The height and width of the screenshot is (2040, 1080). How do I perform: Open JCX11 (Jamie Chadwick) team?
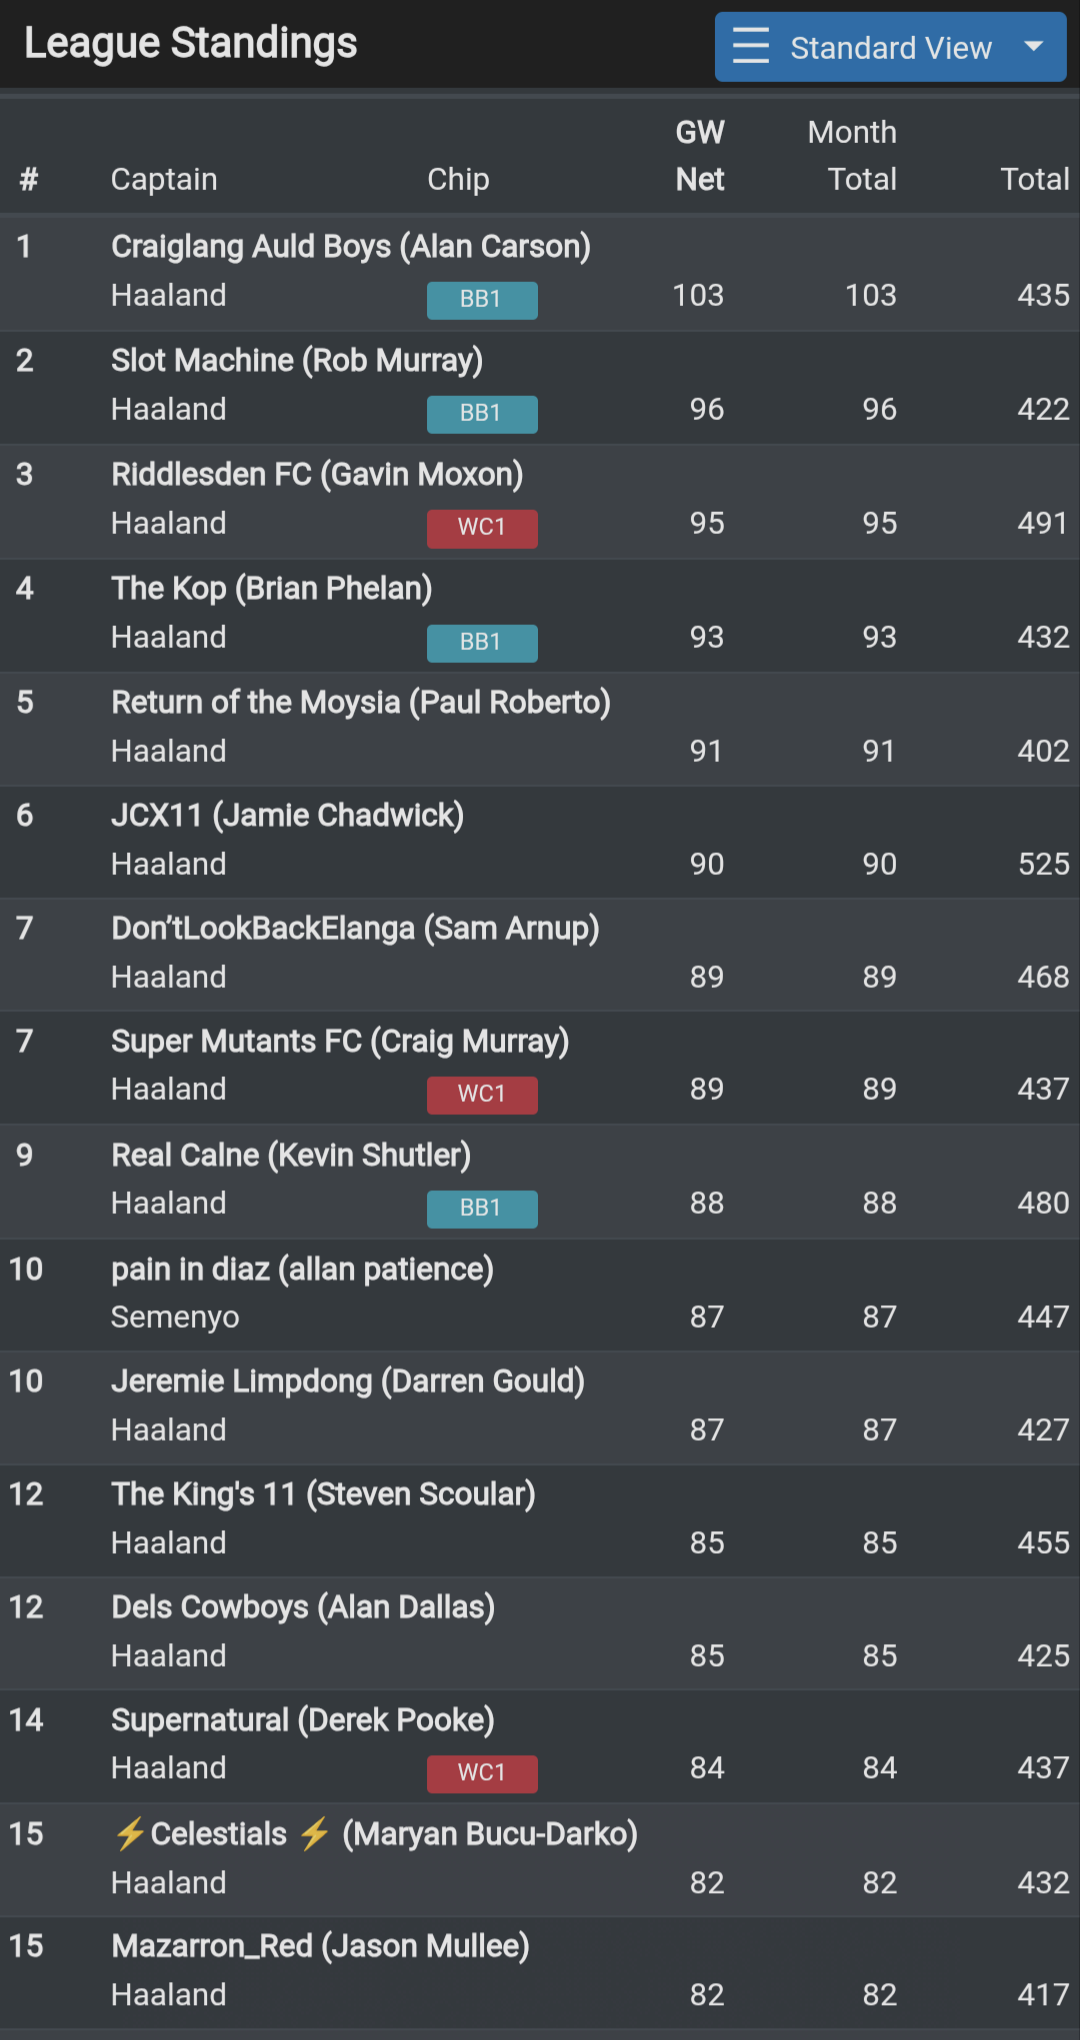(x=287, y=816)
